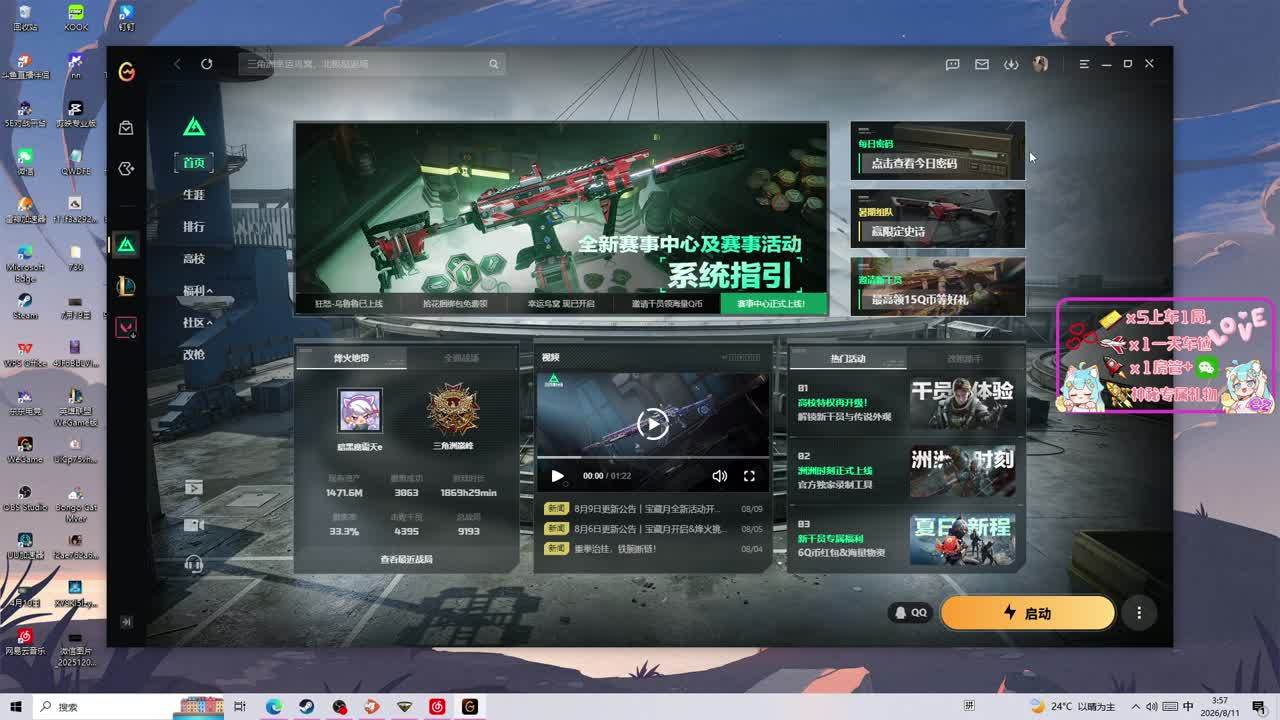Open the WeGame store bag icon
1280x720 pixels.
pos(126,128)
